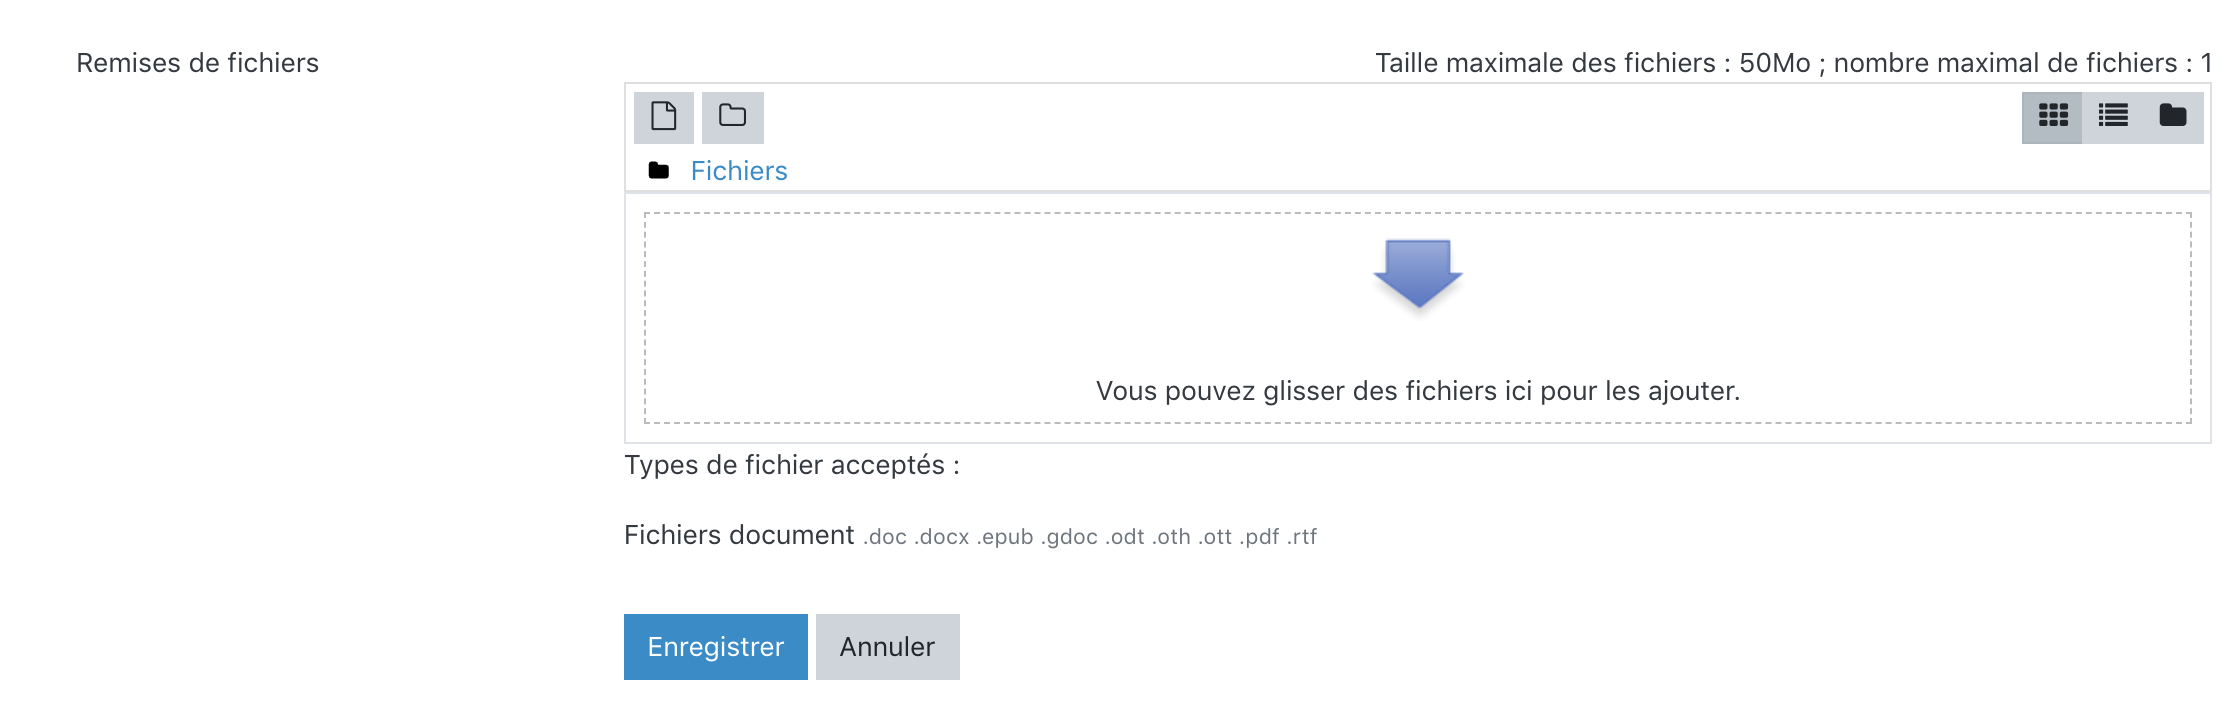The width and height of the screenshot is (2232, 720).
Task: Click the 'Remises de fichiers' label
Action: [x=197, y=63]
